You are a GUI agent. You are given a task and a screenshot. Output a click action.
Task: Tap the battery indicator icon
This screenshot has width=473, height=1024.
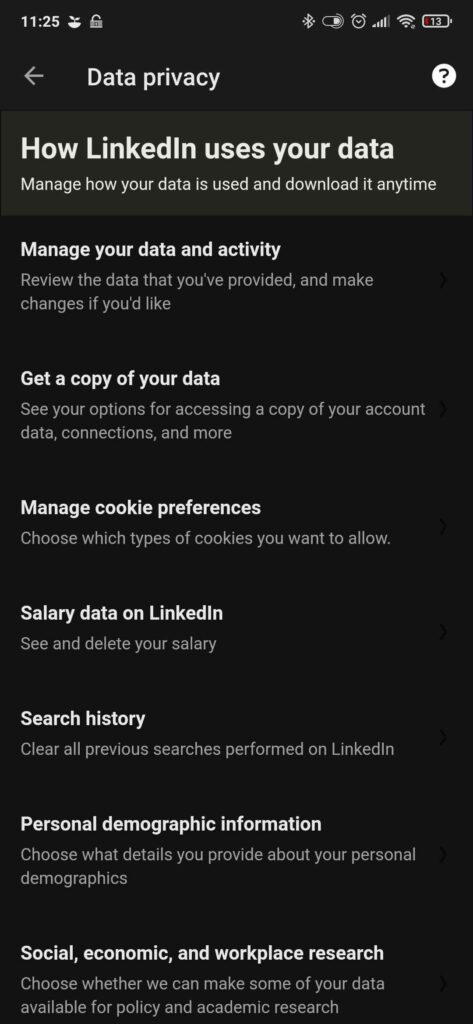[x=436, y=22]
